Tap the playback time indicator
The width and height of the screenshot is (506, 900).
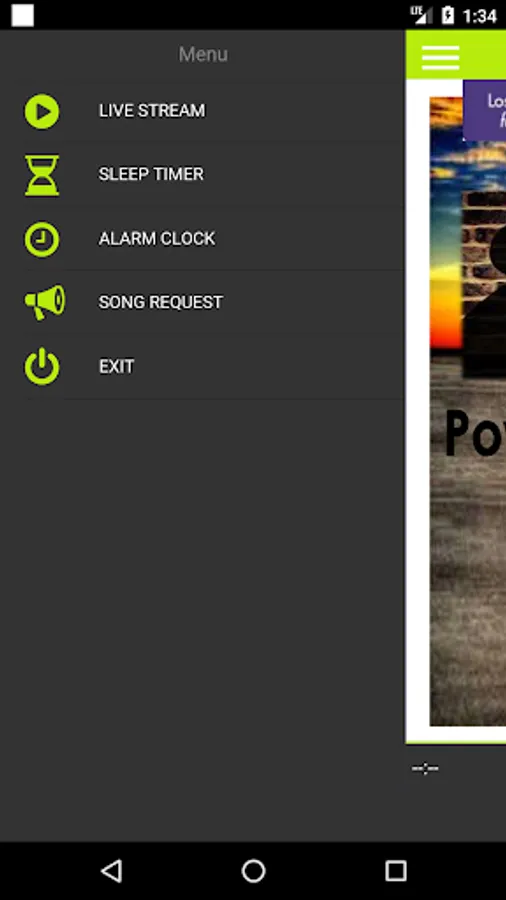coord(425,768)
